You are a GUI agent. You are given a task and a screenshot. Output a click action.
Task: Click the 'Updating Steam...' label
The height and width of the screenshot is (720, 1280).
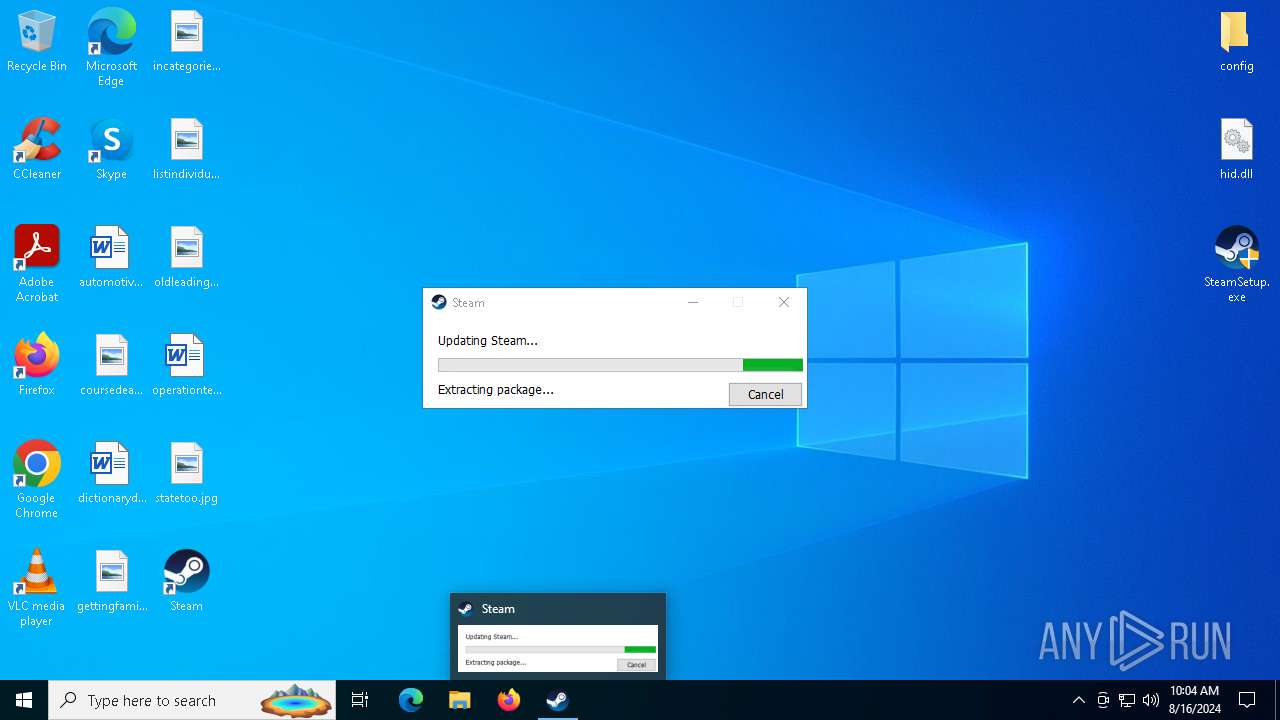tap(488, 340)
